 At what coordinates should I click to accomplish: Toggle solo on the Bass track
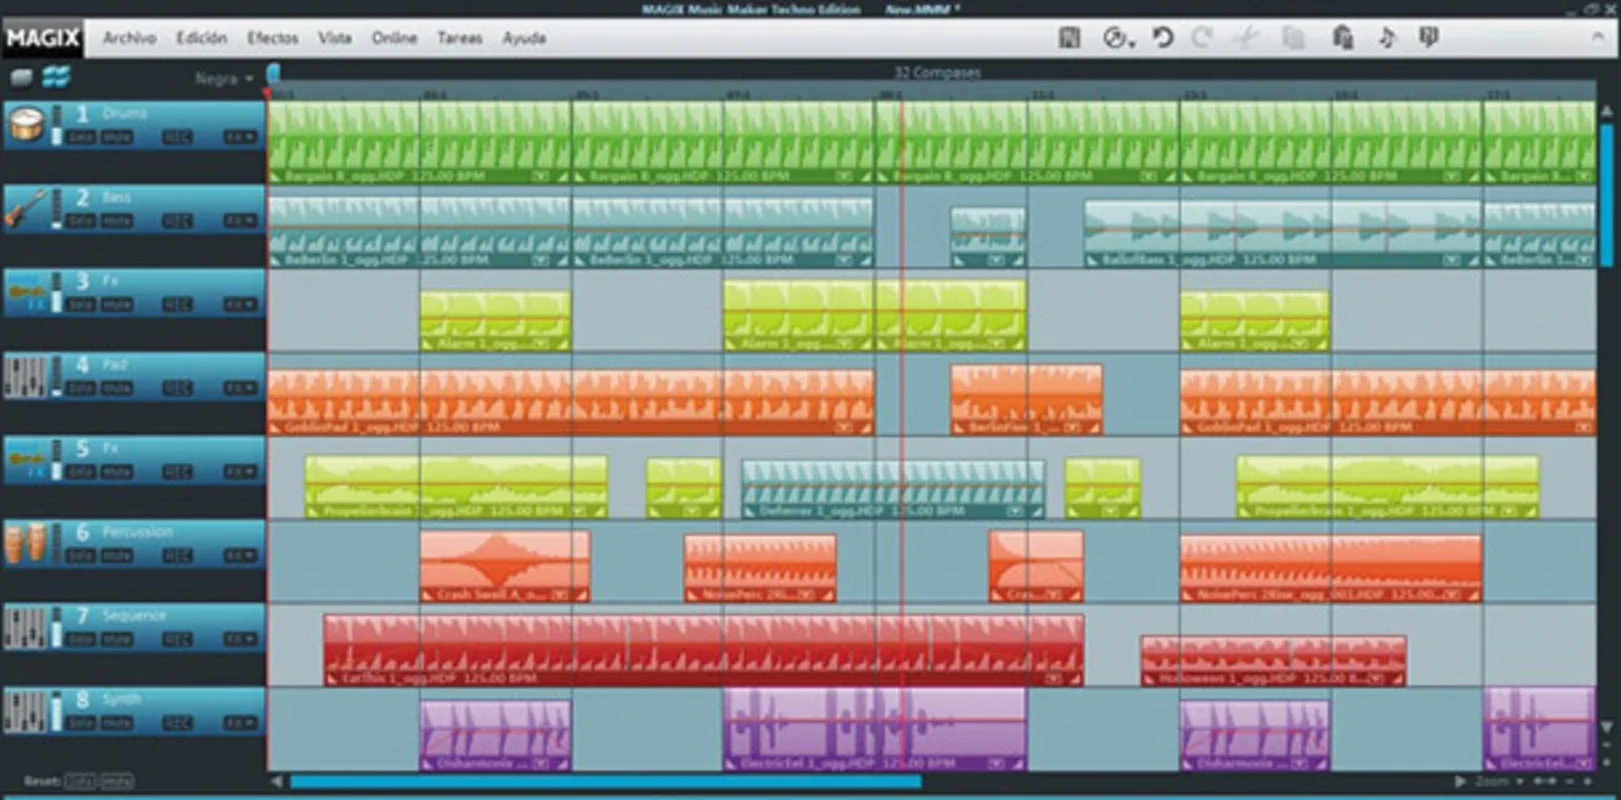click(x=81, y=221)
